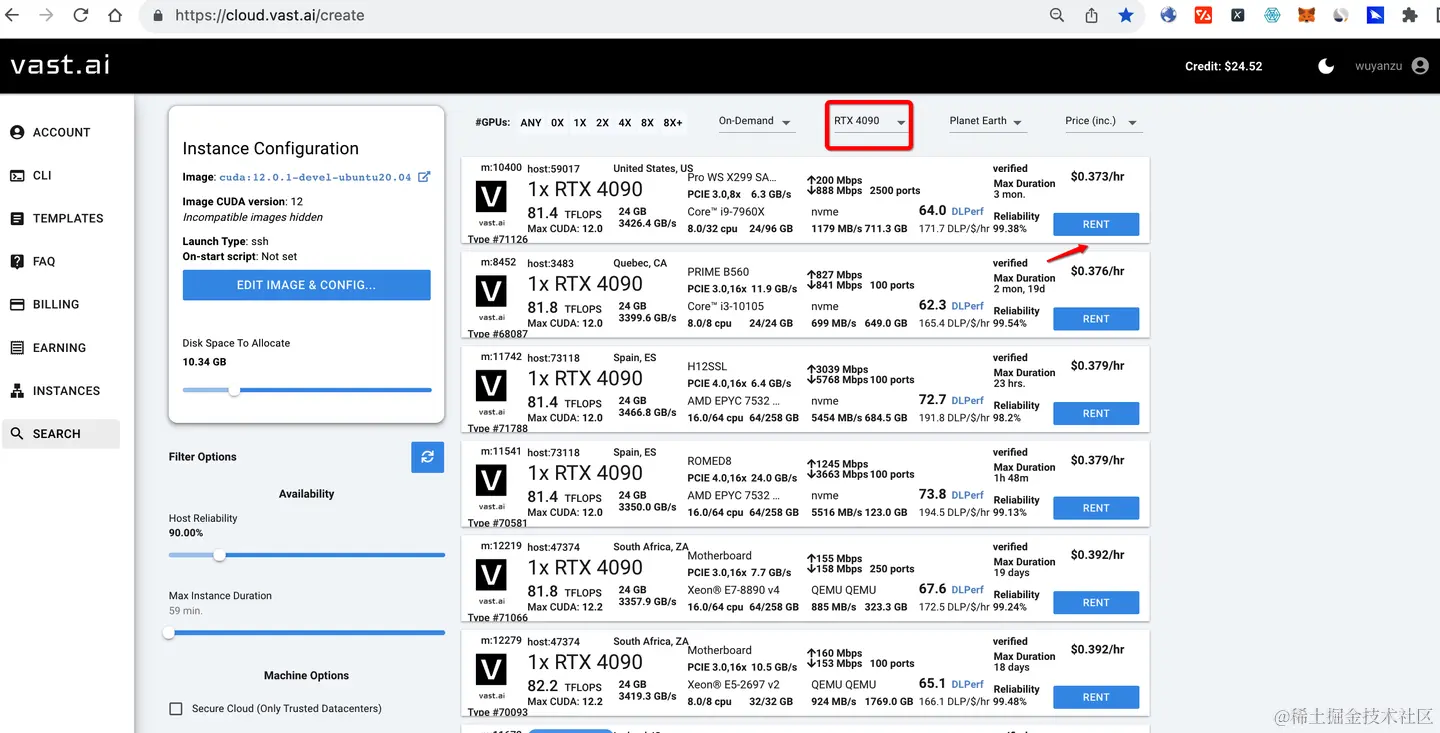The height and width of the screenshot is (733, 1440).
Task: Open the On-Demand dropdown
Action: click(x=755, y=121)
